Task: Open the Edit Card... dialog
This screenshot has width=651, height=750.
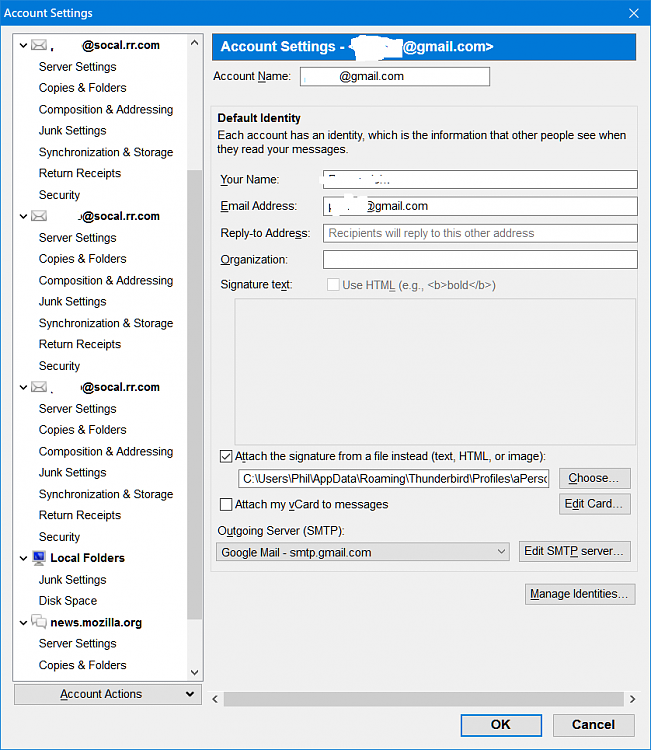Action: pos(595,504)
